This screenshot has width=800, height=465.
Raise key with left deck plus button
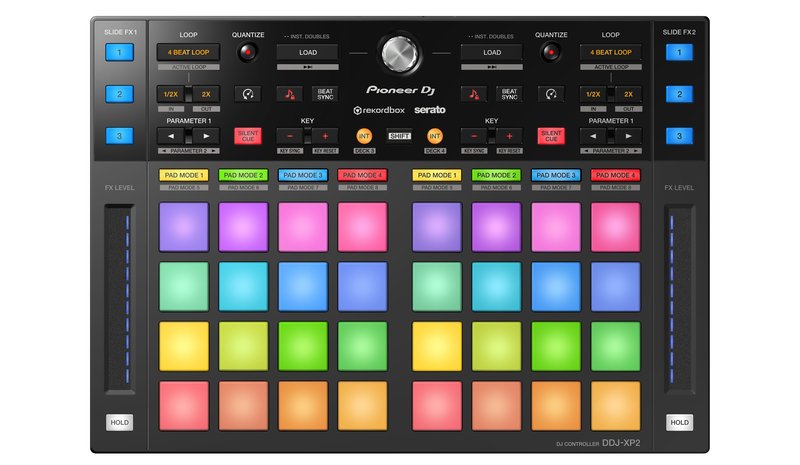[x=325, y=136]
